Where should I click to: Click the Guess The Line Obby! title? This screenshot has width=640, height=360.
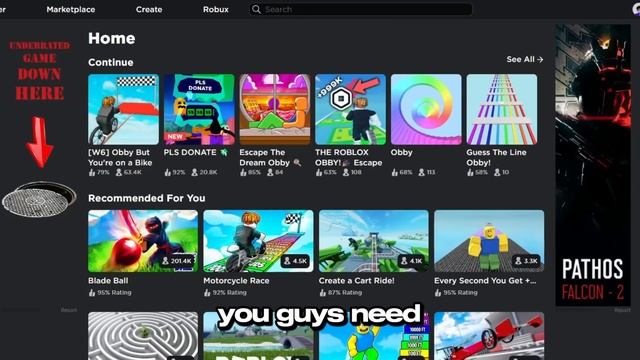(x=496, y=158)
